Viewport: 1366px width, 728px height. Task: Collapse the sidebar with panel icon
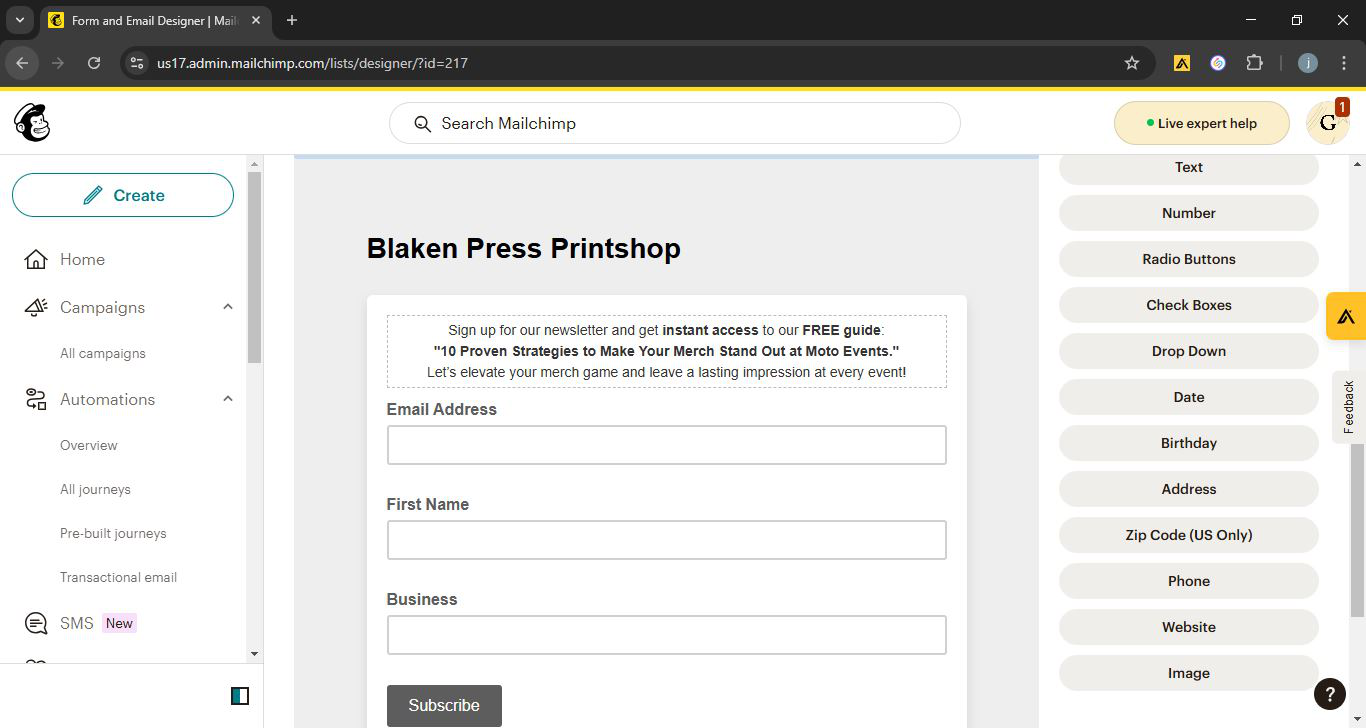pyautogui.click(x=240, y=696)
